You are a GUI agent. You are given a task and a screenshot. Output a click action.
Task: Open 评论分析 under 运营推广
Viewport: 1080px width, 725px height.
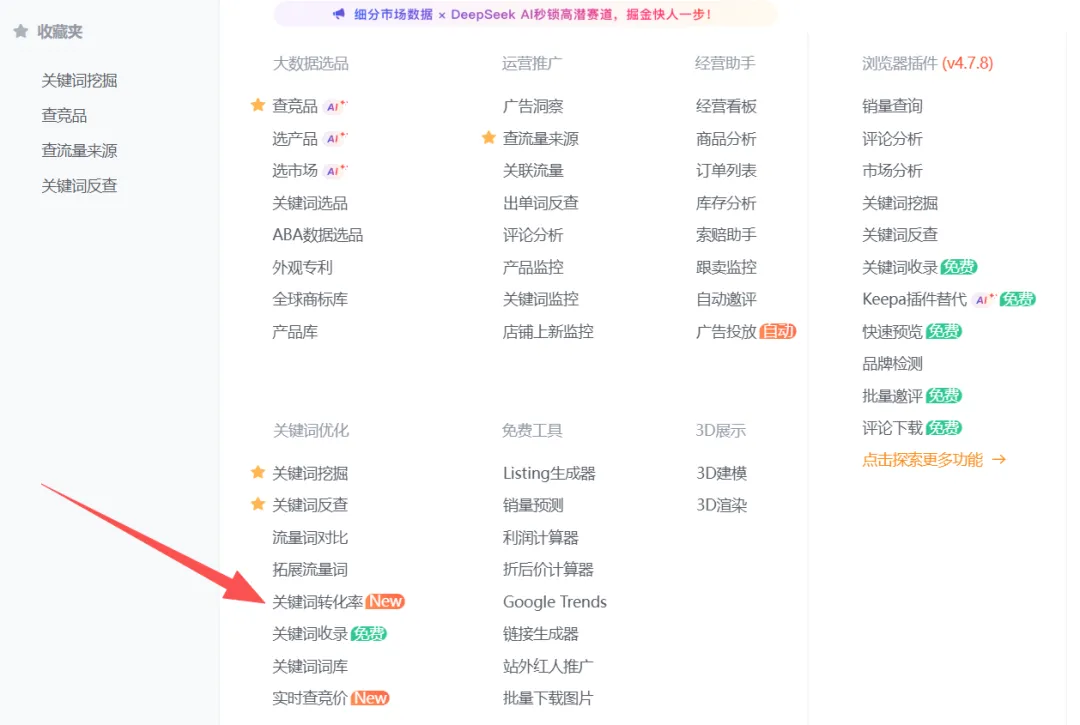pyautogui.click(x=533, y=235)
